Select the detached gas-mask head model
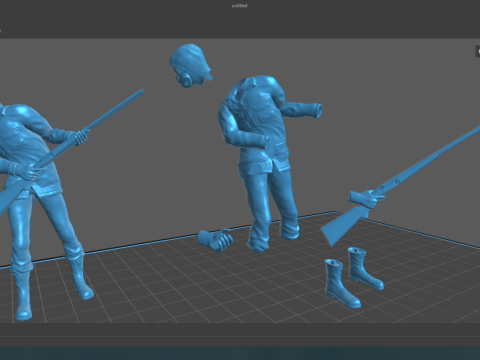 [190, 65]
